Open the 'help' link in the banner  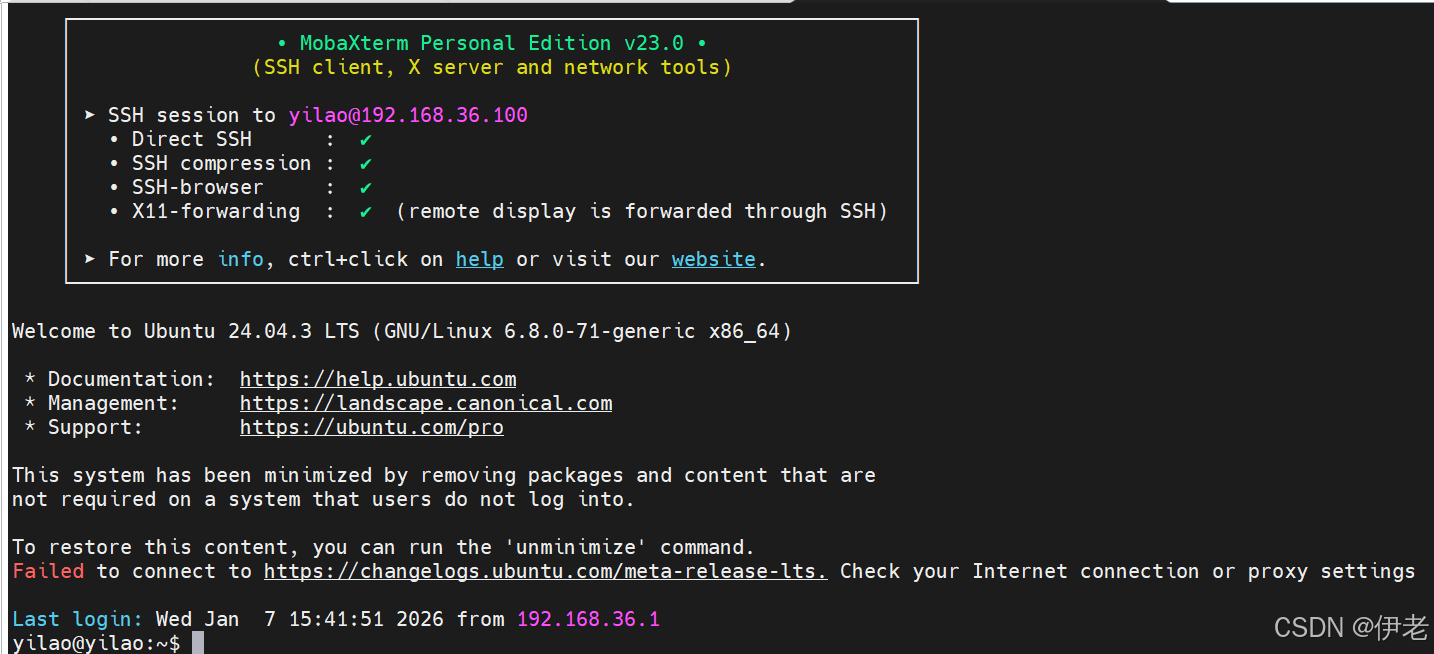tap(479, 260)
